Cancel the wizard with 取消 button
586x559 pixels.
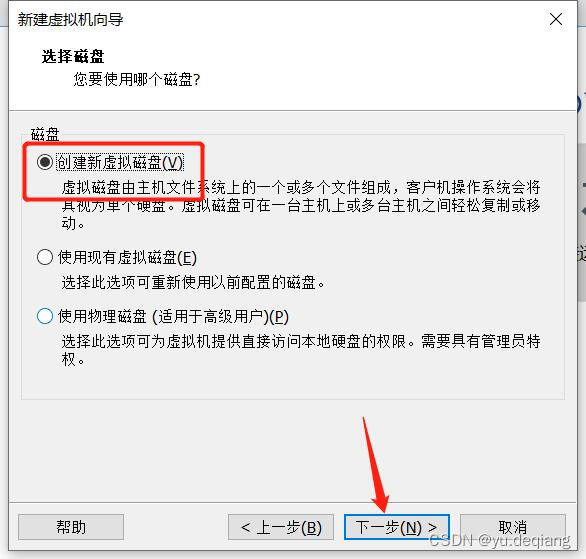(x=513, y=527)
